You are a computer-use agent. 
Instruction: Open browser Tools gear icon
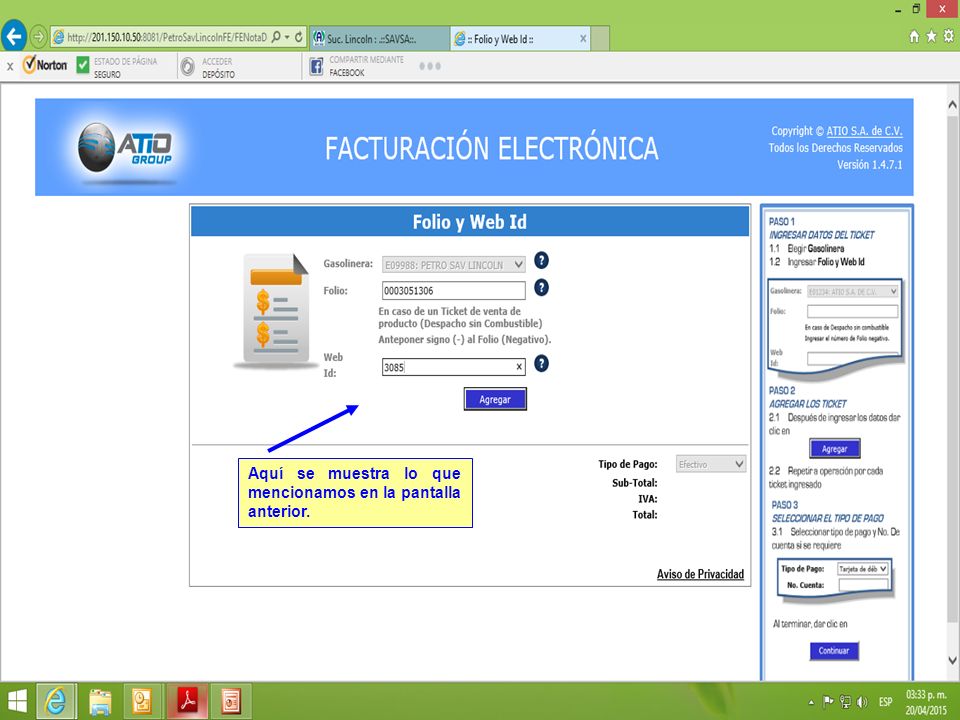tap(948, 37)
